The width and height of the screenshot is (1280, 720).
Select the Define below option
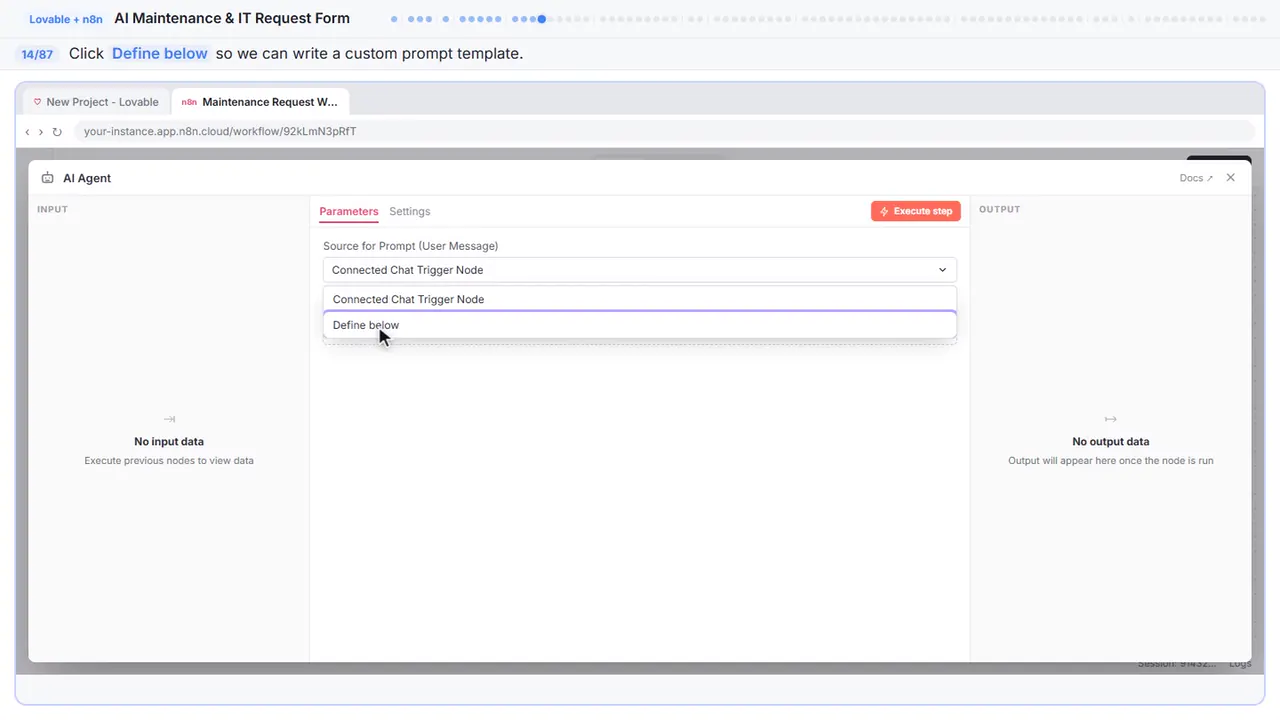(640, 325)
